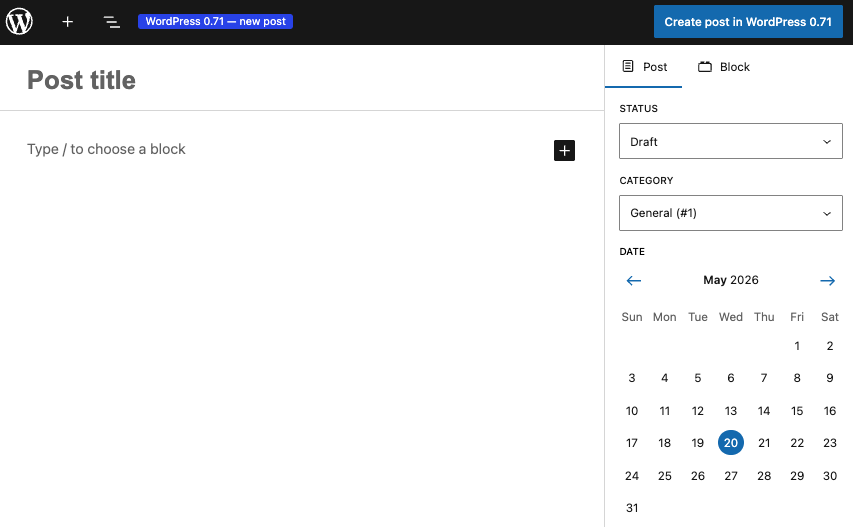Click Create post in WordPress 0.71 button

click(748, 22)
